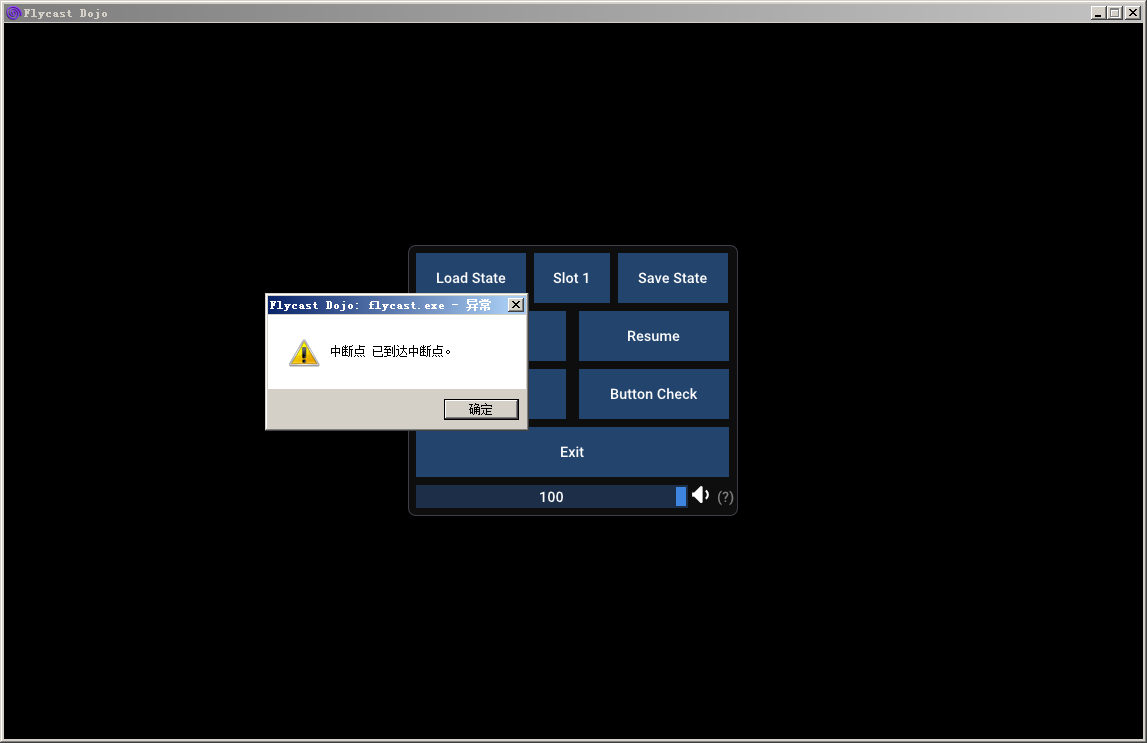Screen dimensions: 1147x743
Task: Click the blue volume slider handle
Action: point(681,497)
